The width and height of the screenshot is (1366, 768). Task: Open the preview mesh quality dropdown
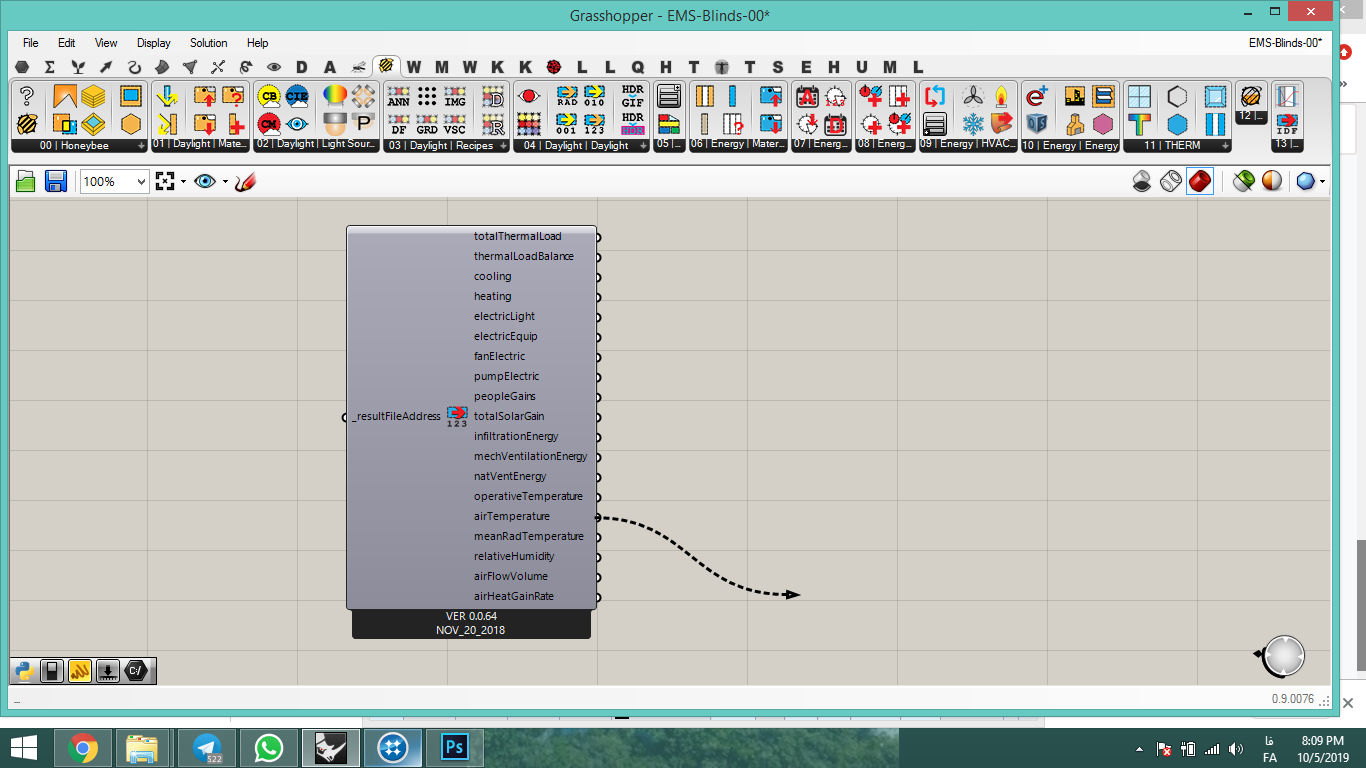[1322, 182]
